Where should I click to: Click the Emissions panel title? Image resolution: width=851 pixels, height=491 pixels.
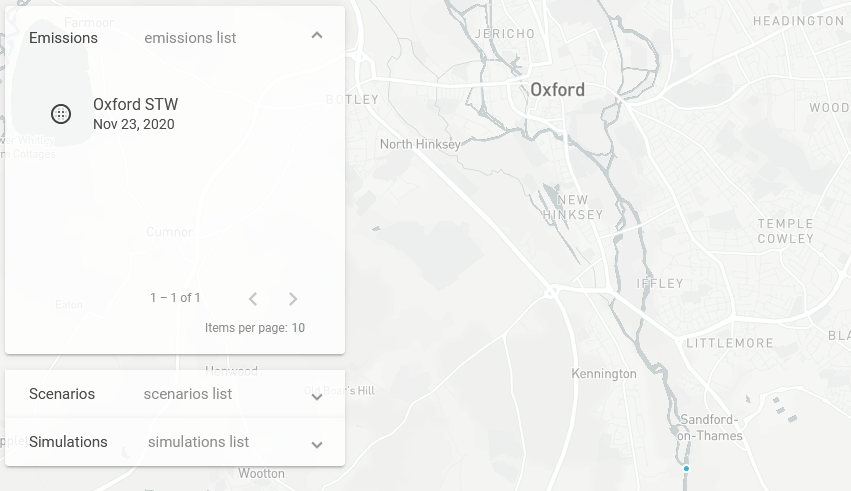(x=63, y=38)
